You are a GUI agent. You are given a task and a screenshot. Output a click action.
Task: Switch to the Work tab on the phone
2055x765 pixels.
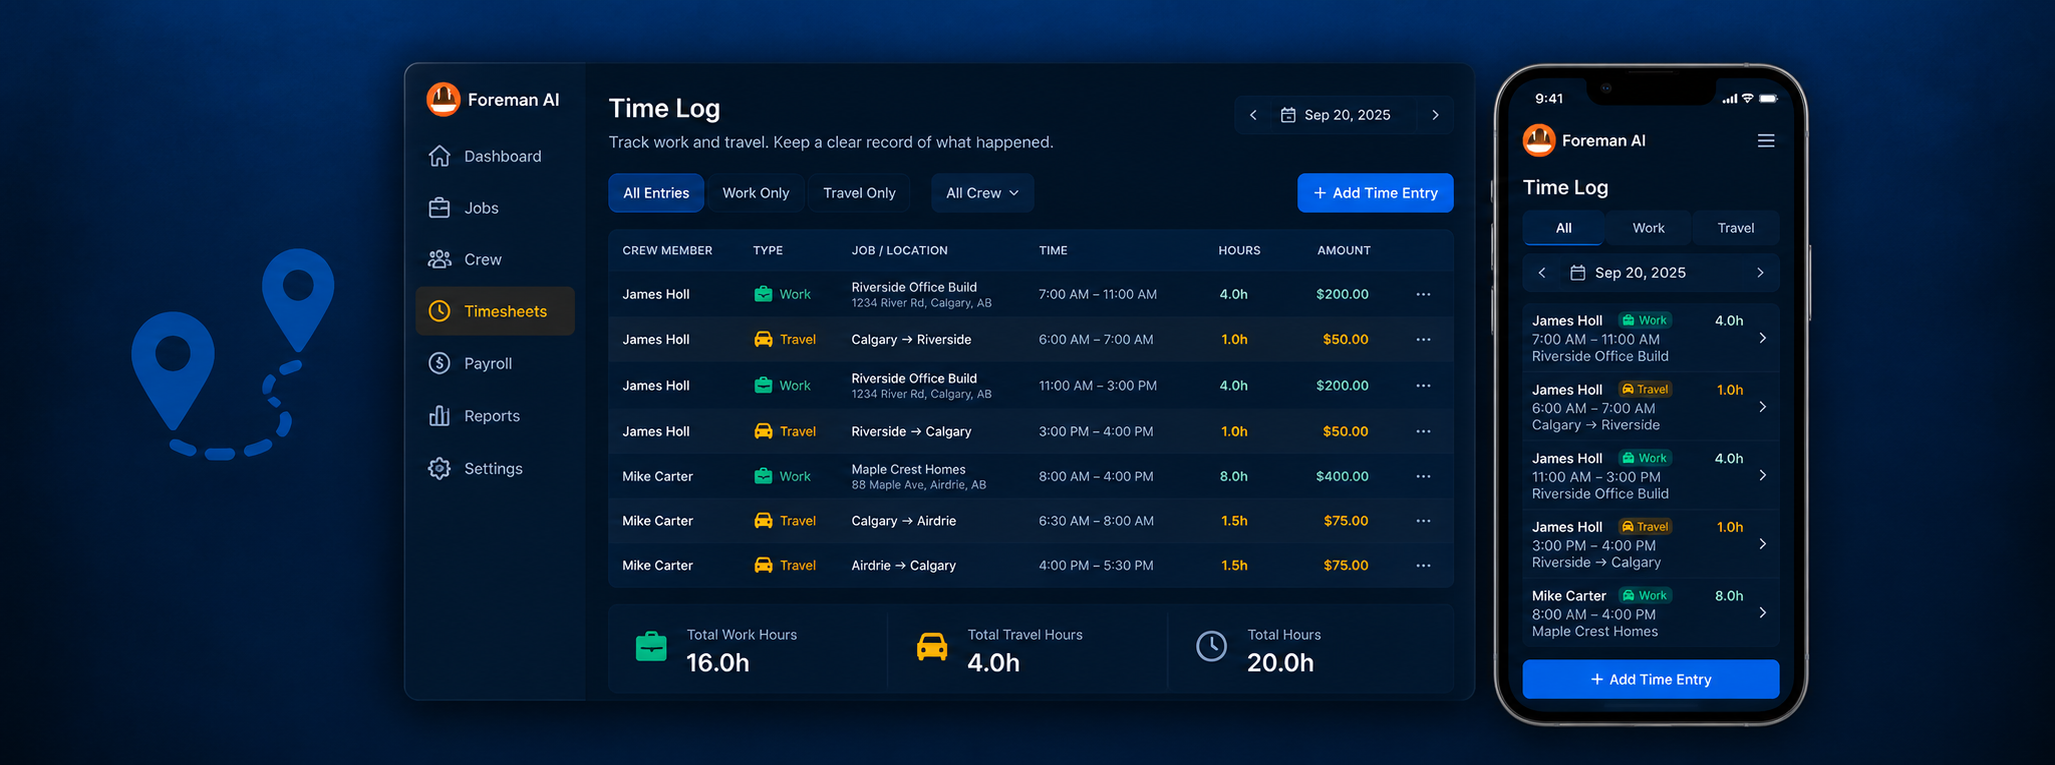click(x=1648, y=228)
